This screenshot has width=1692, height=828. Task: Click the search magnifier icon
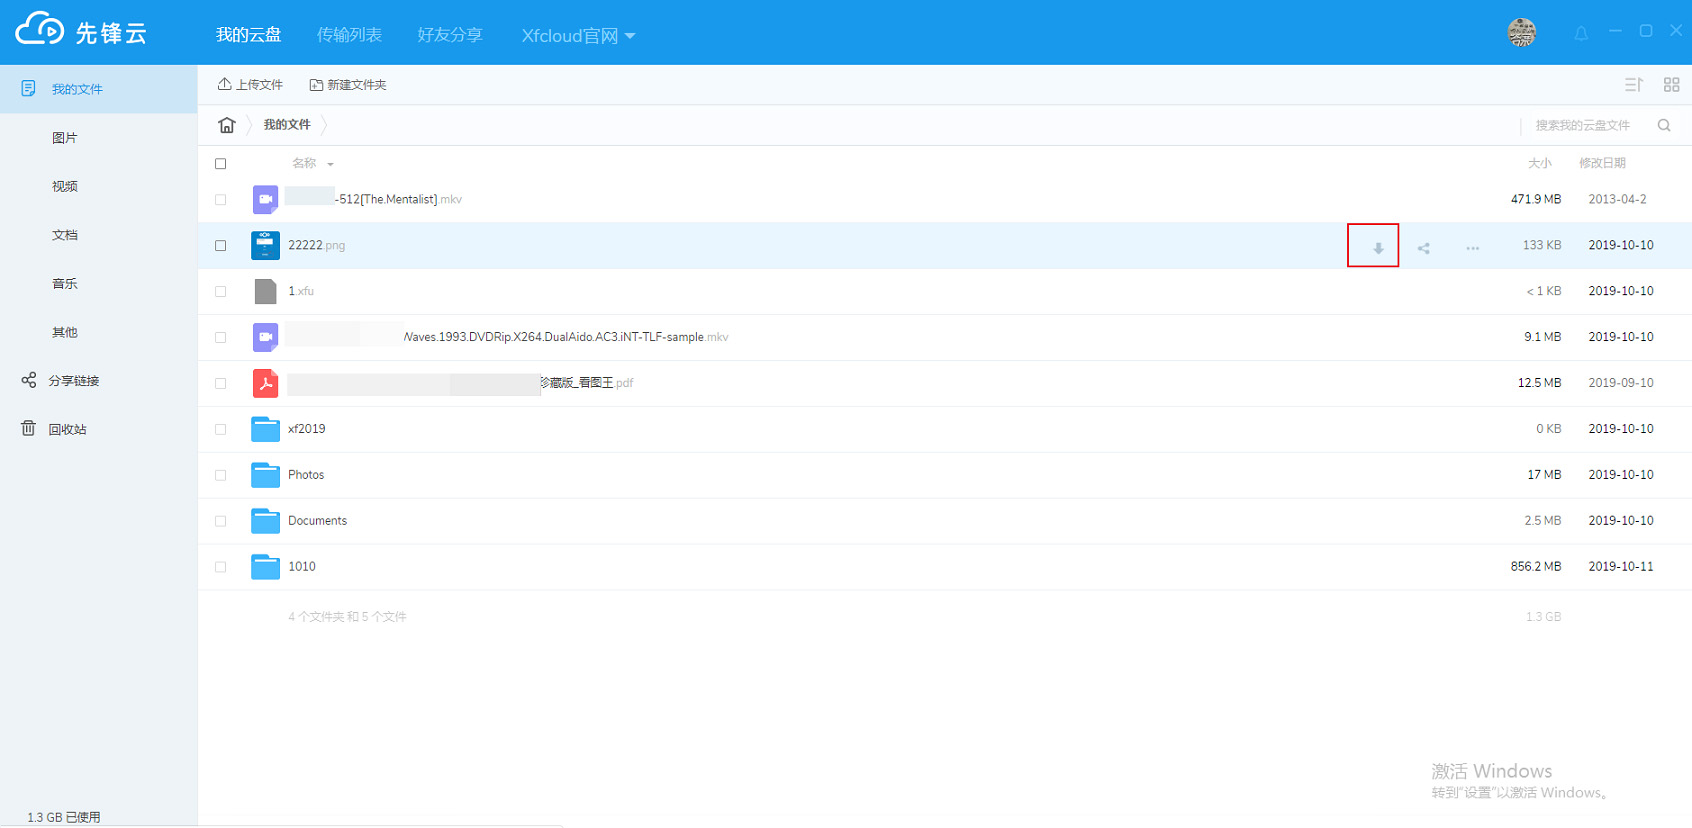1664,125
